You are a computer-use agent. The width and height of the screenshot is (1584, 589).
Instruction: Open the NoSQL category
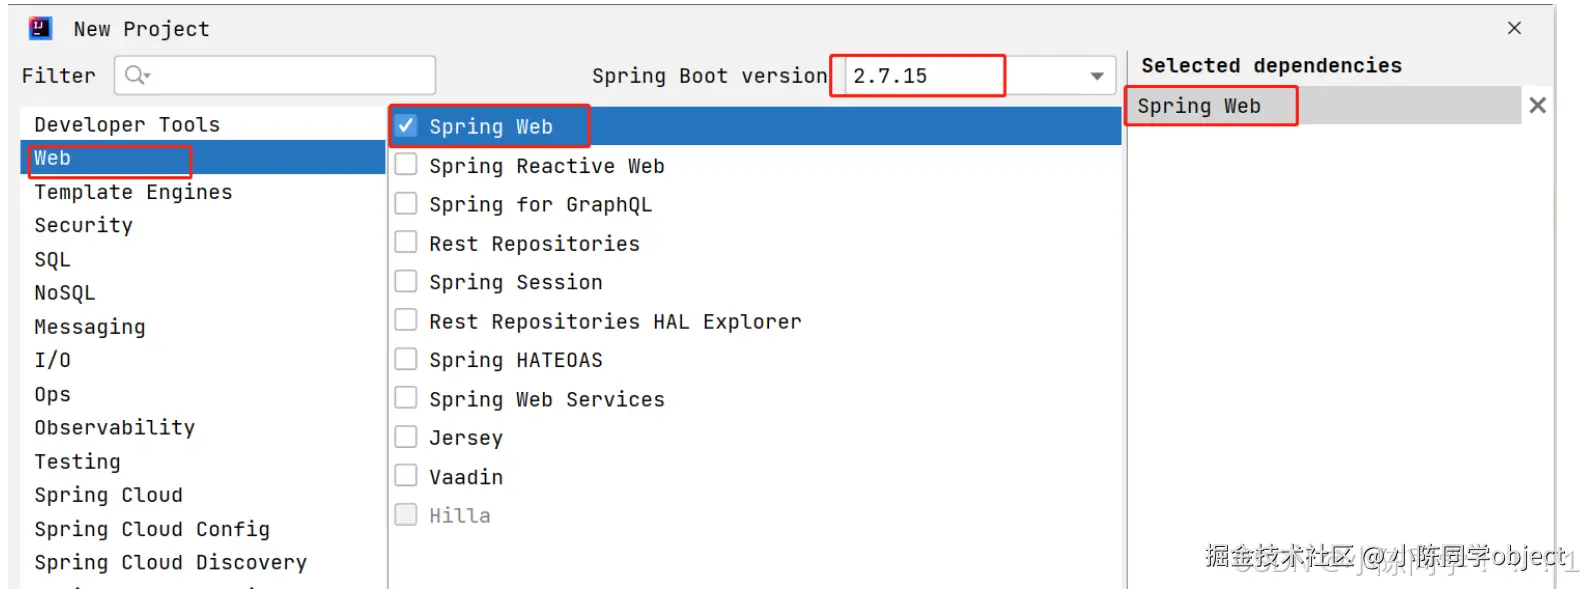[x=203, y=293]
